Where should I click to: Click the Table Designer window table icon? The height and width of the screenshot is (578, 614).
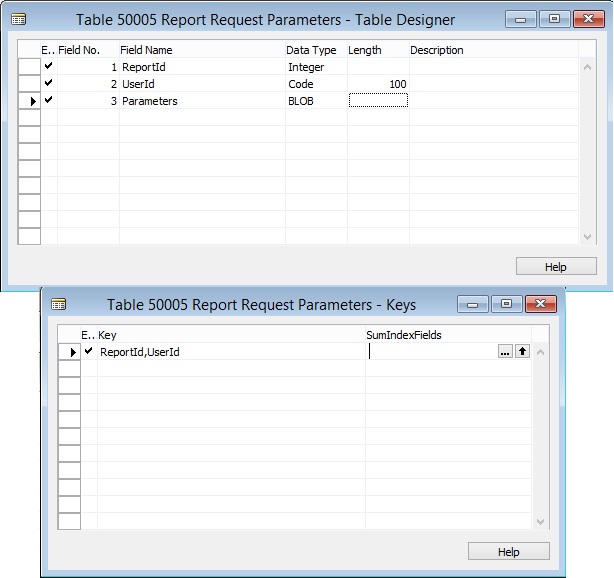tap(18, 19)
